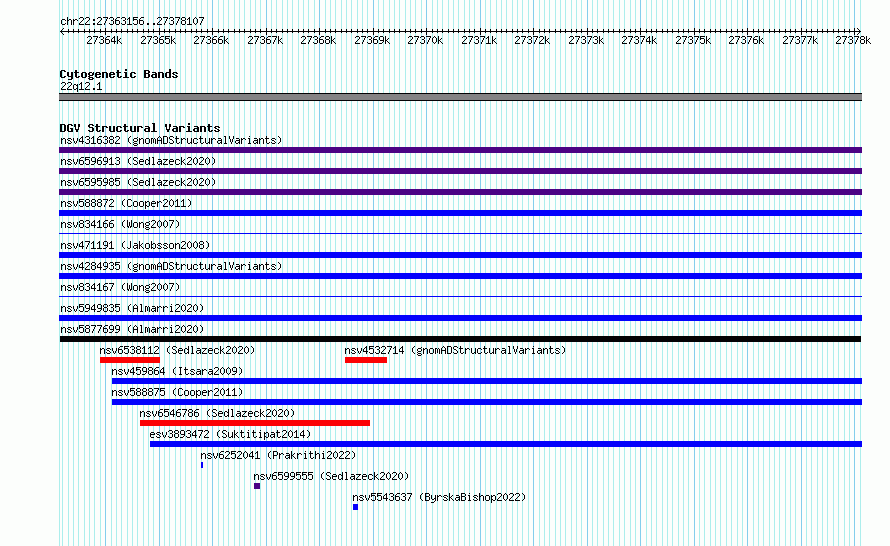Select the small nsv5543637 blue marker
Viewport: 890px width, 546px height.
tap(355, 507)
